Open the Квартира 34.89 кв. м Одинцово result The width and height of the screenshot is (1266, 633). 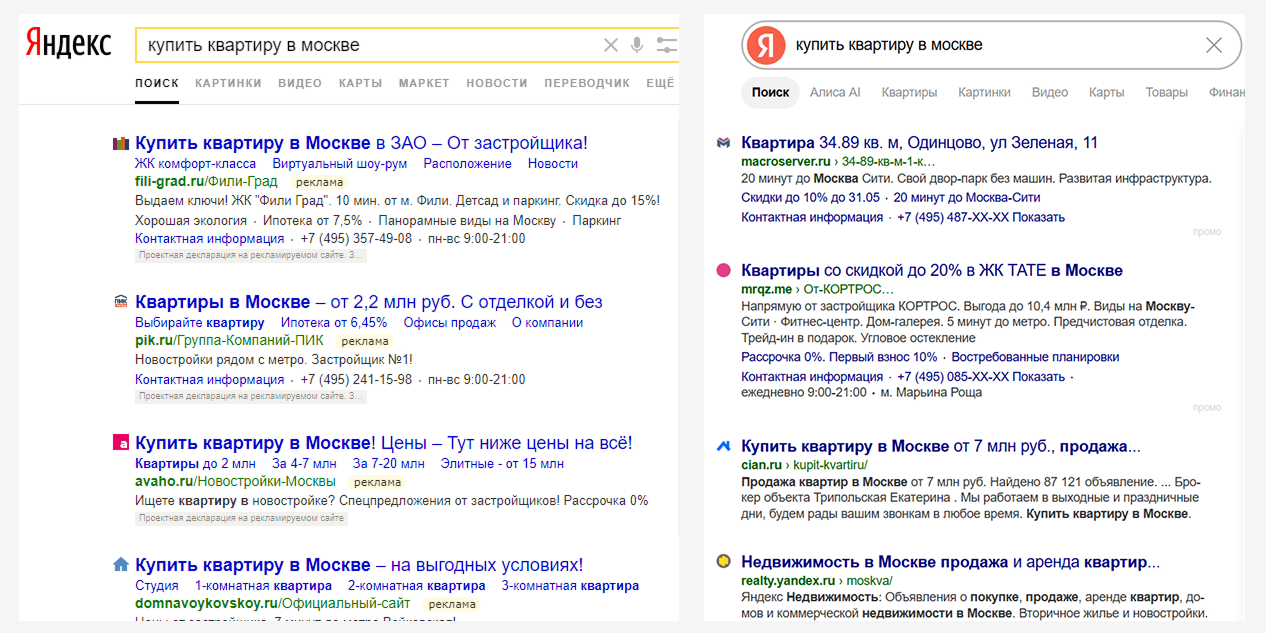click(x=919, y=143)
